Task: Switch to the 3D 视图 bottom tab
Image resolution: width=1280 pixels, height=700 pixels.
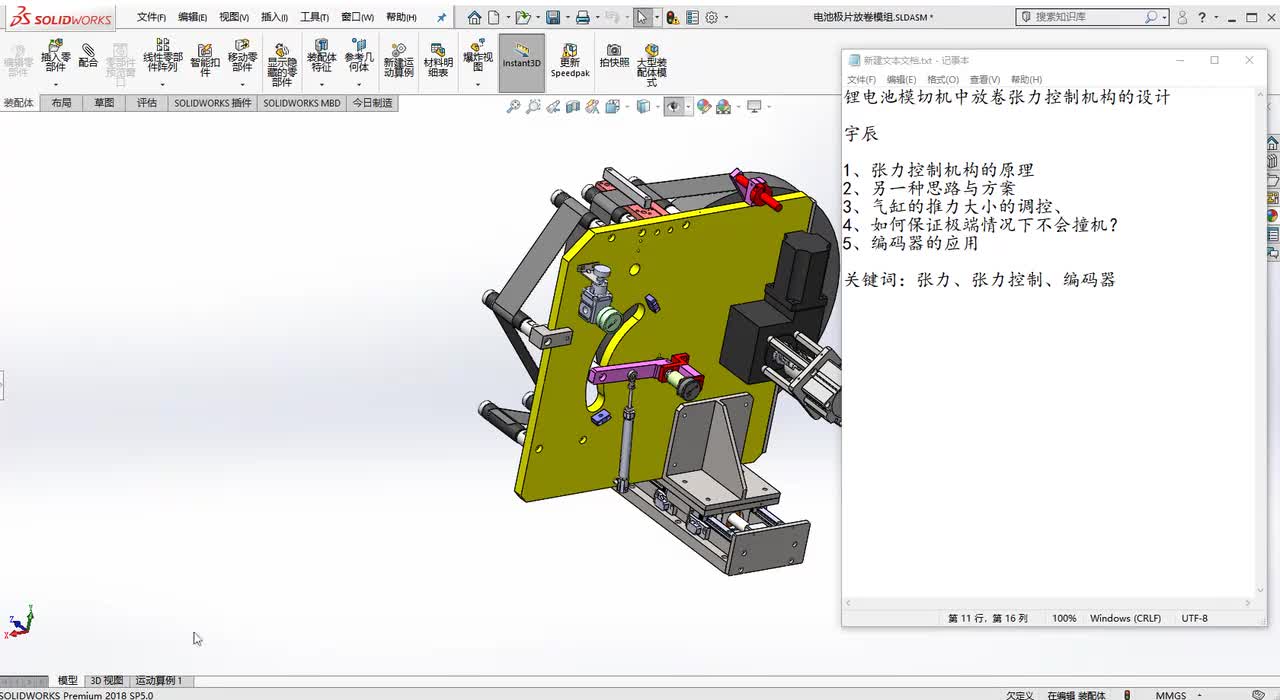Action: (x=107, y=681)
